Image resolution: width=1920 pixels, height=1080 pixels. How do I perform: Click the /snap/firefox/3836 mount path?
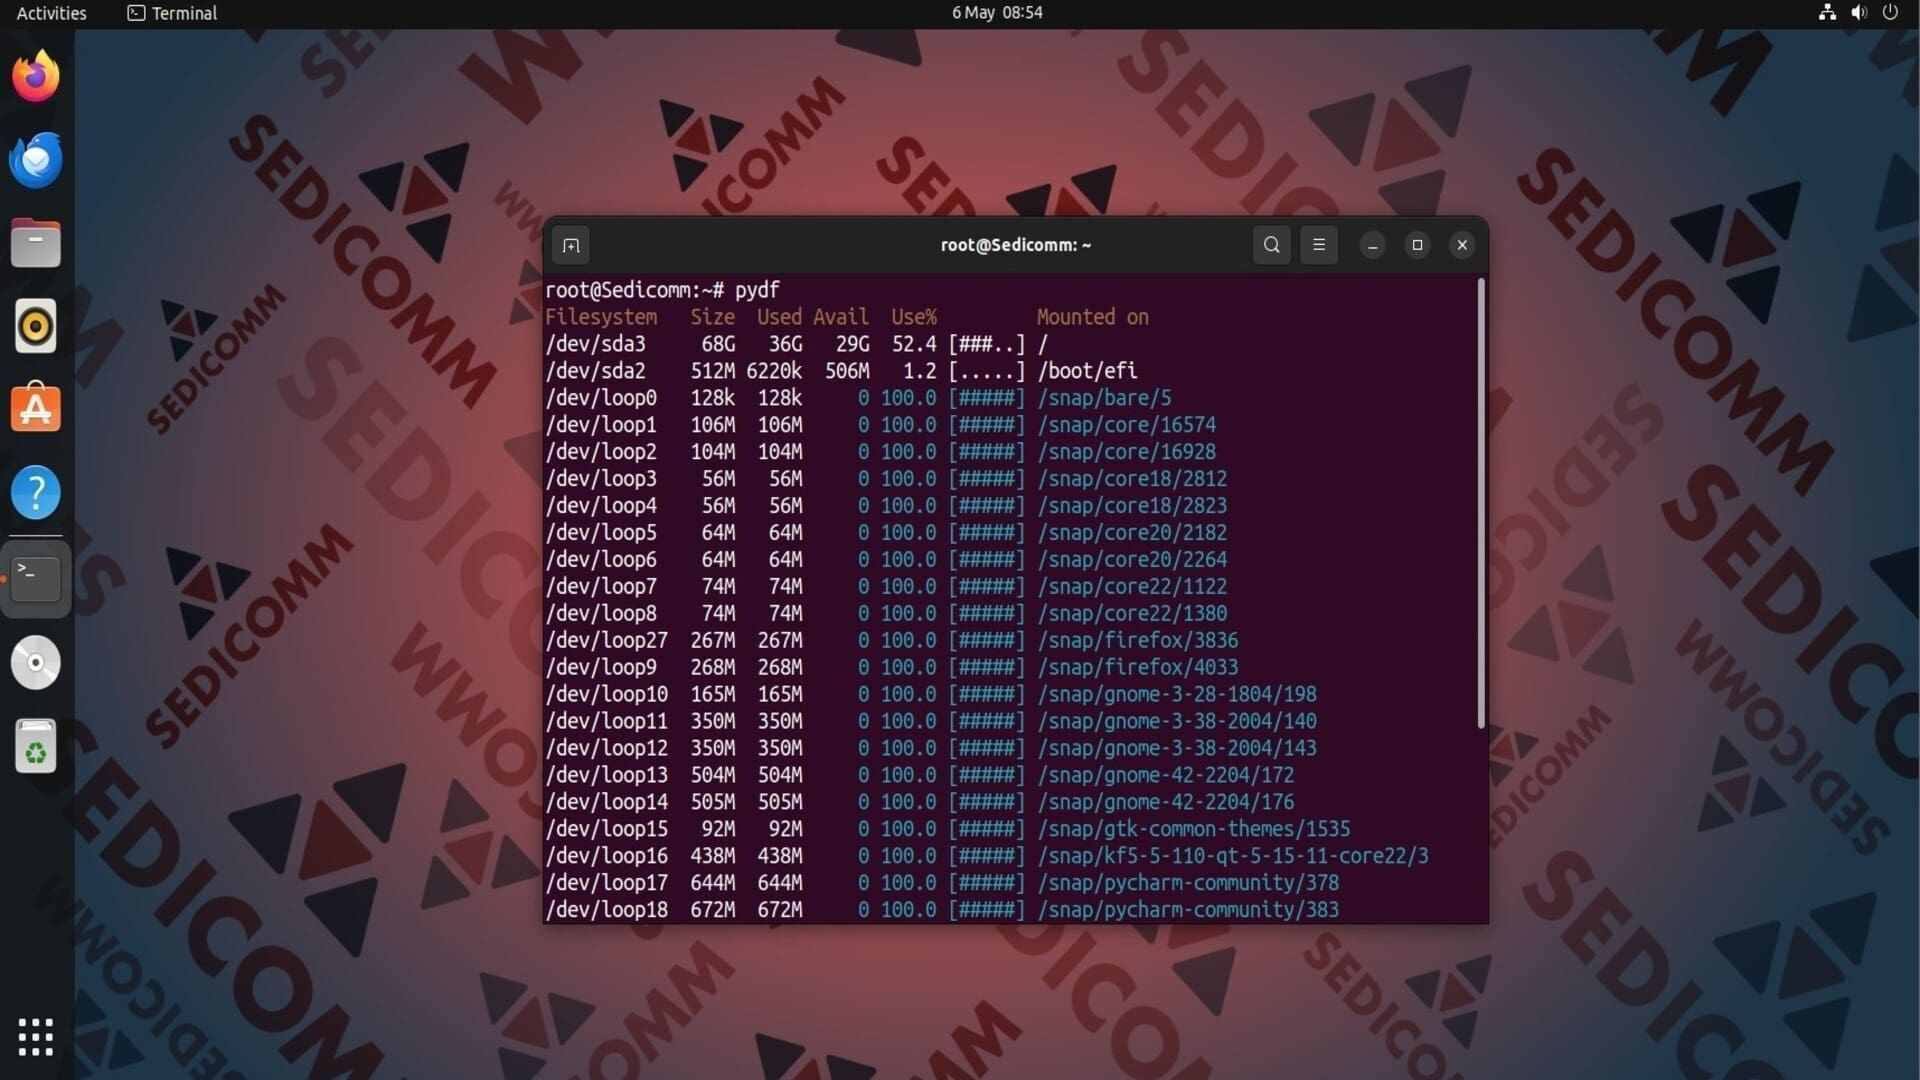(1138, 640)
